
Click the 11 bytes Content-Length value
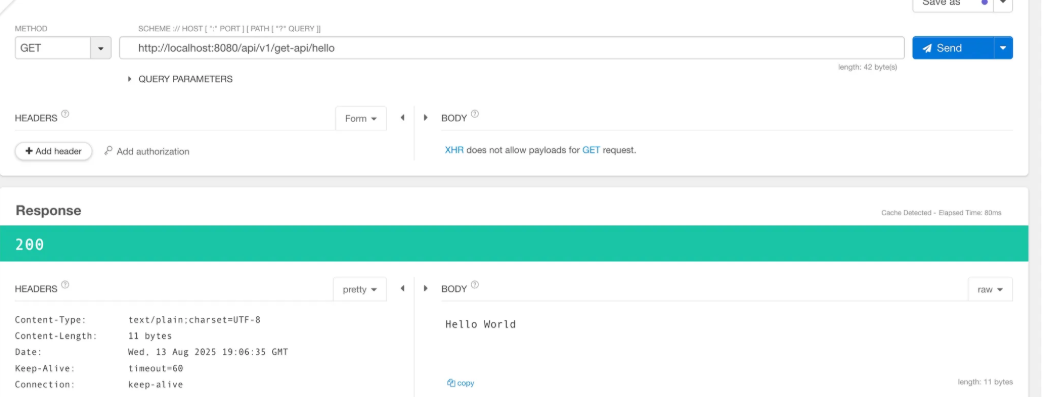[150, 336]
